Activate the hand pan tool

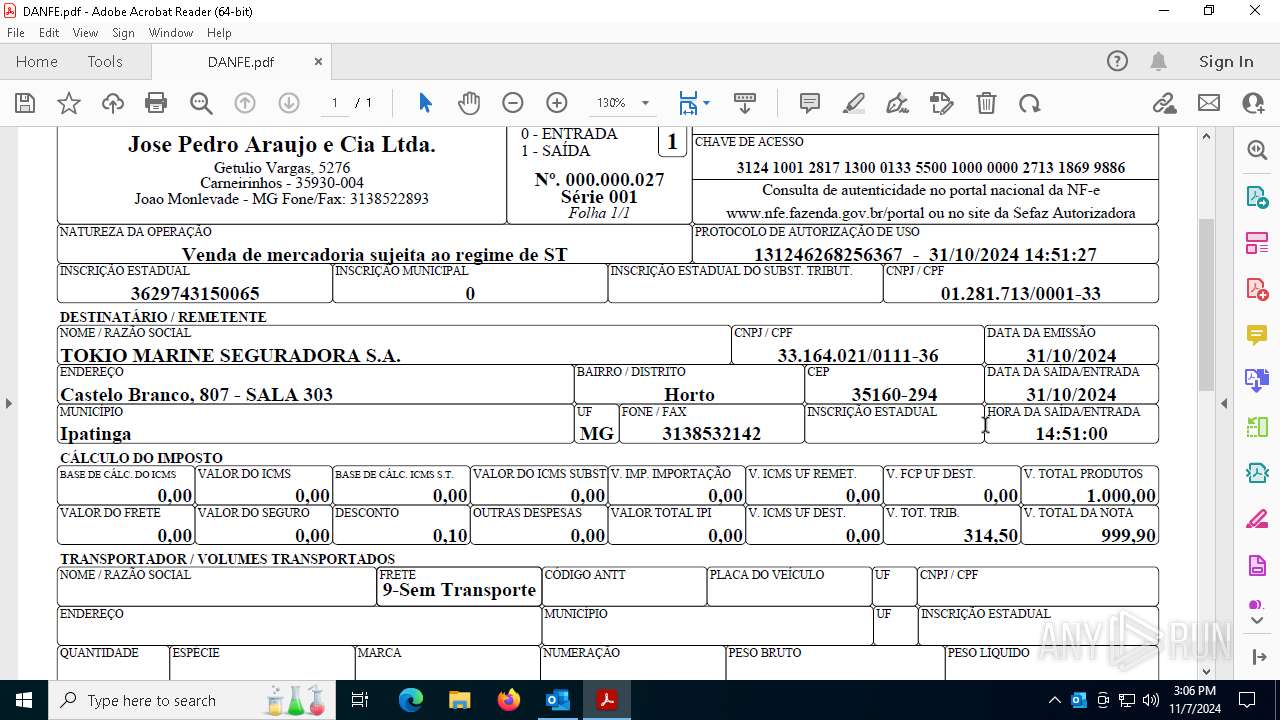(x=469, y=103)
